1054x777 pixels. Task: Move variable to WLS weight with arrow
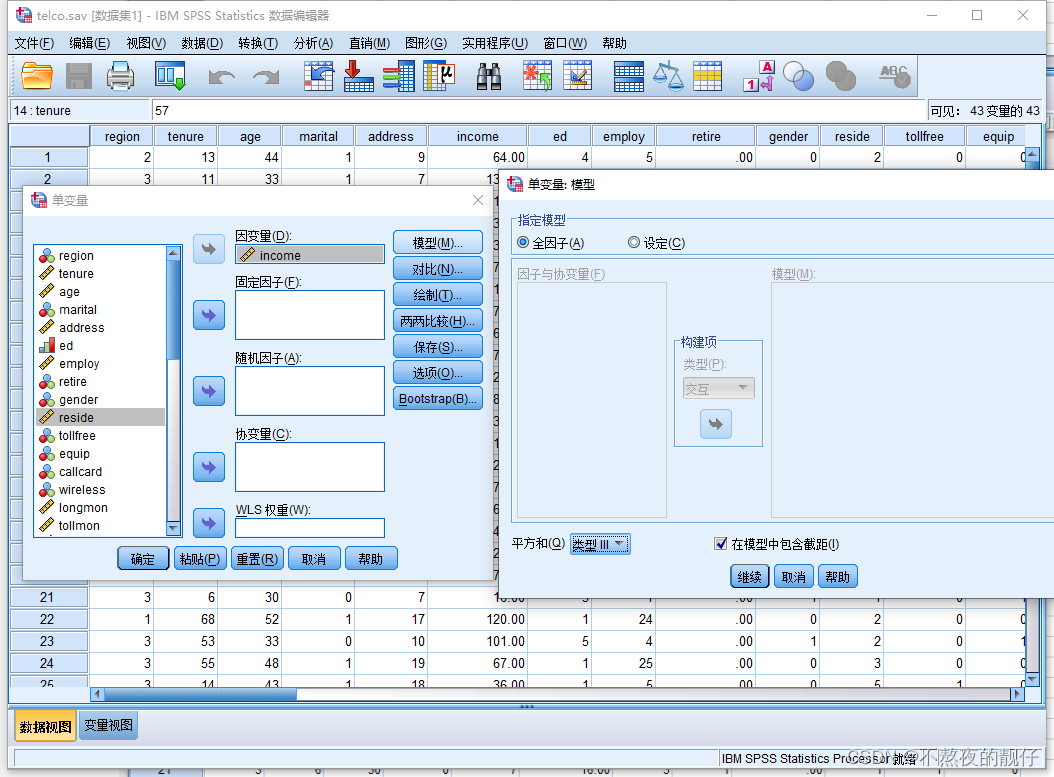point(209,523)
